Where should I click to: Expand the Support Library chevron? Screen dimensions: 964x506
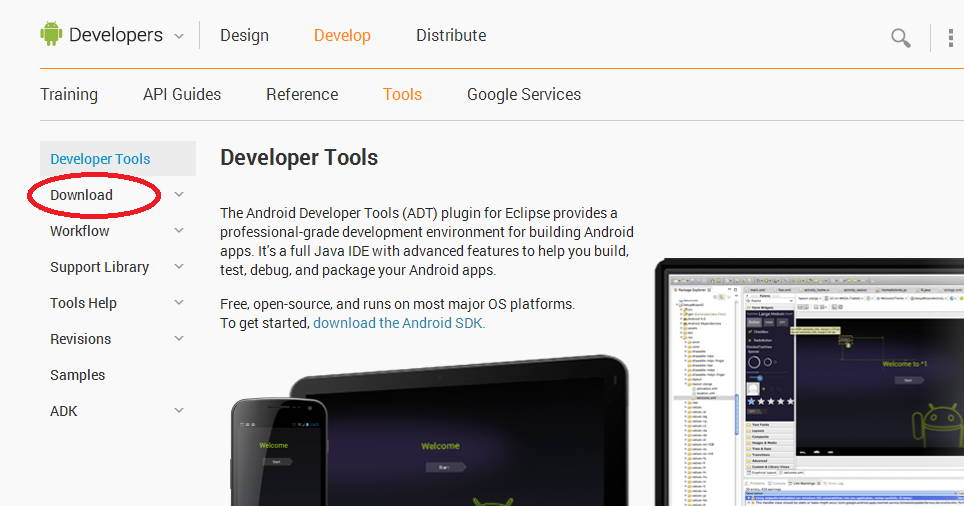click(179, 266)
